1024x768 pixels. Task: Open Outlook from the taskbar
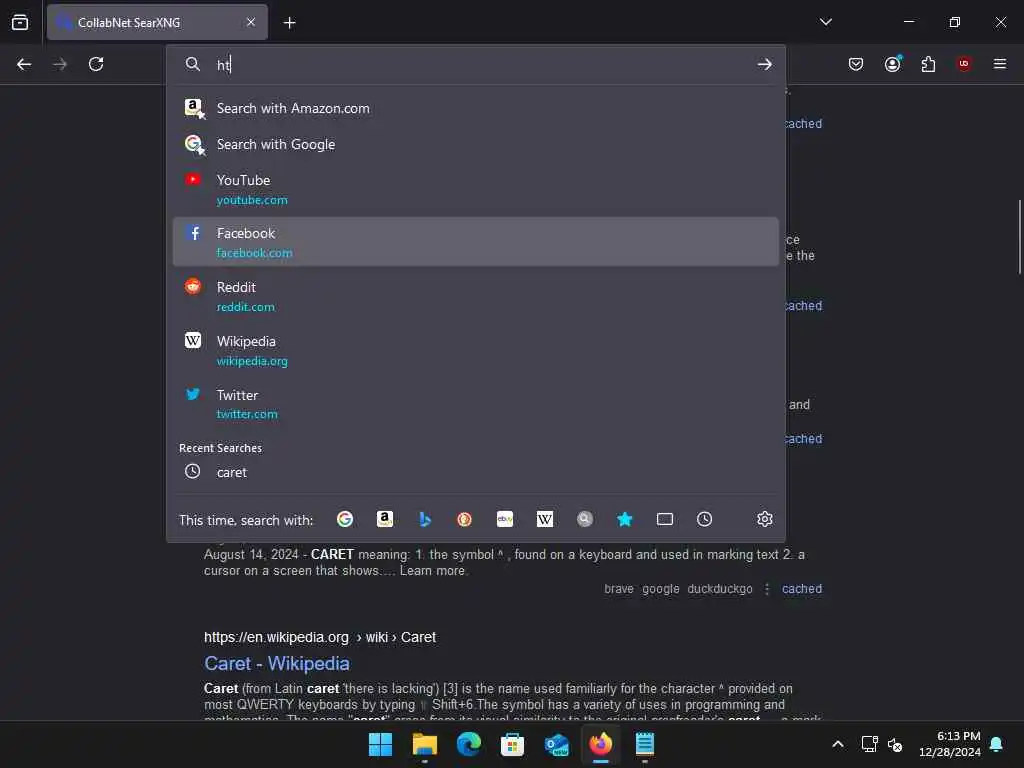556,744
